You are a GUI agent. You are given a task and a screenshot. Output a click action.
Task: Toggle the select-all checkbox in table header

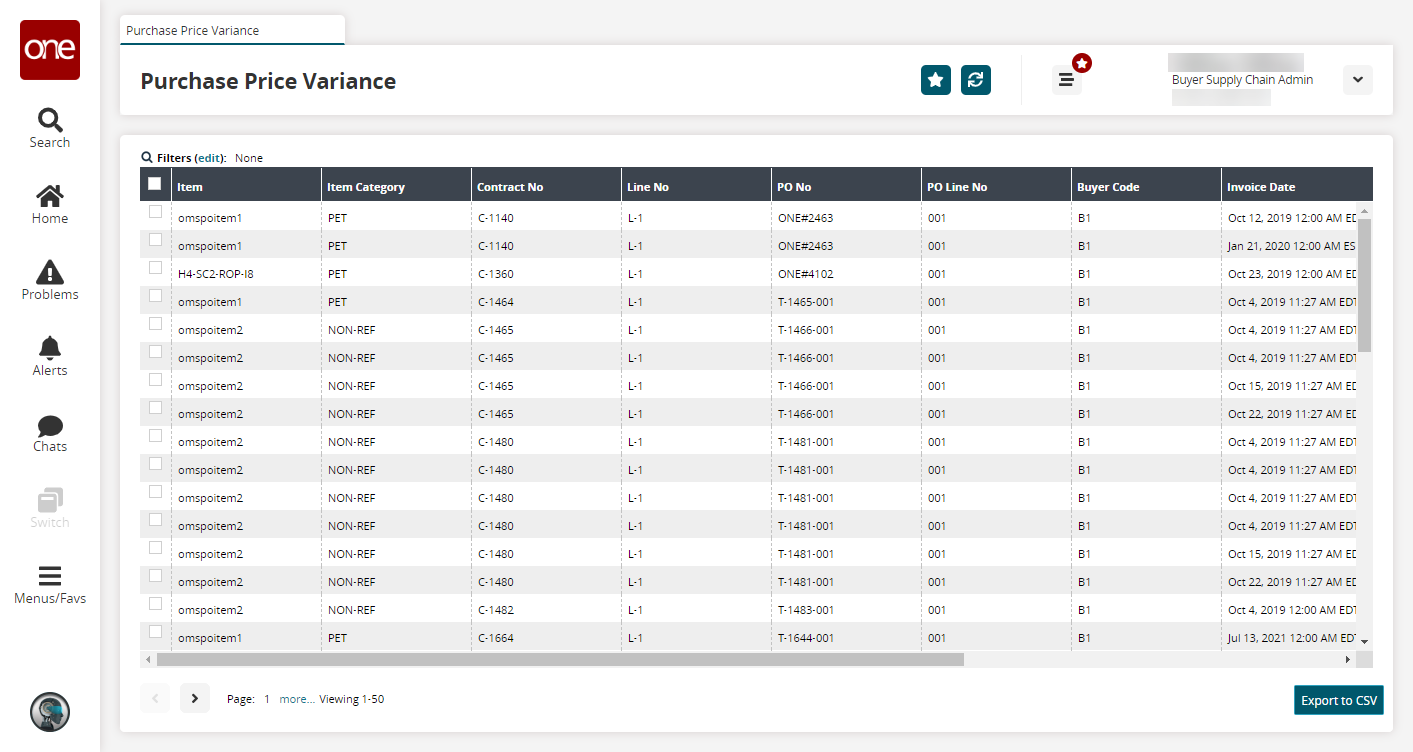(x=155, y=184)
